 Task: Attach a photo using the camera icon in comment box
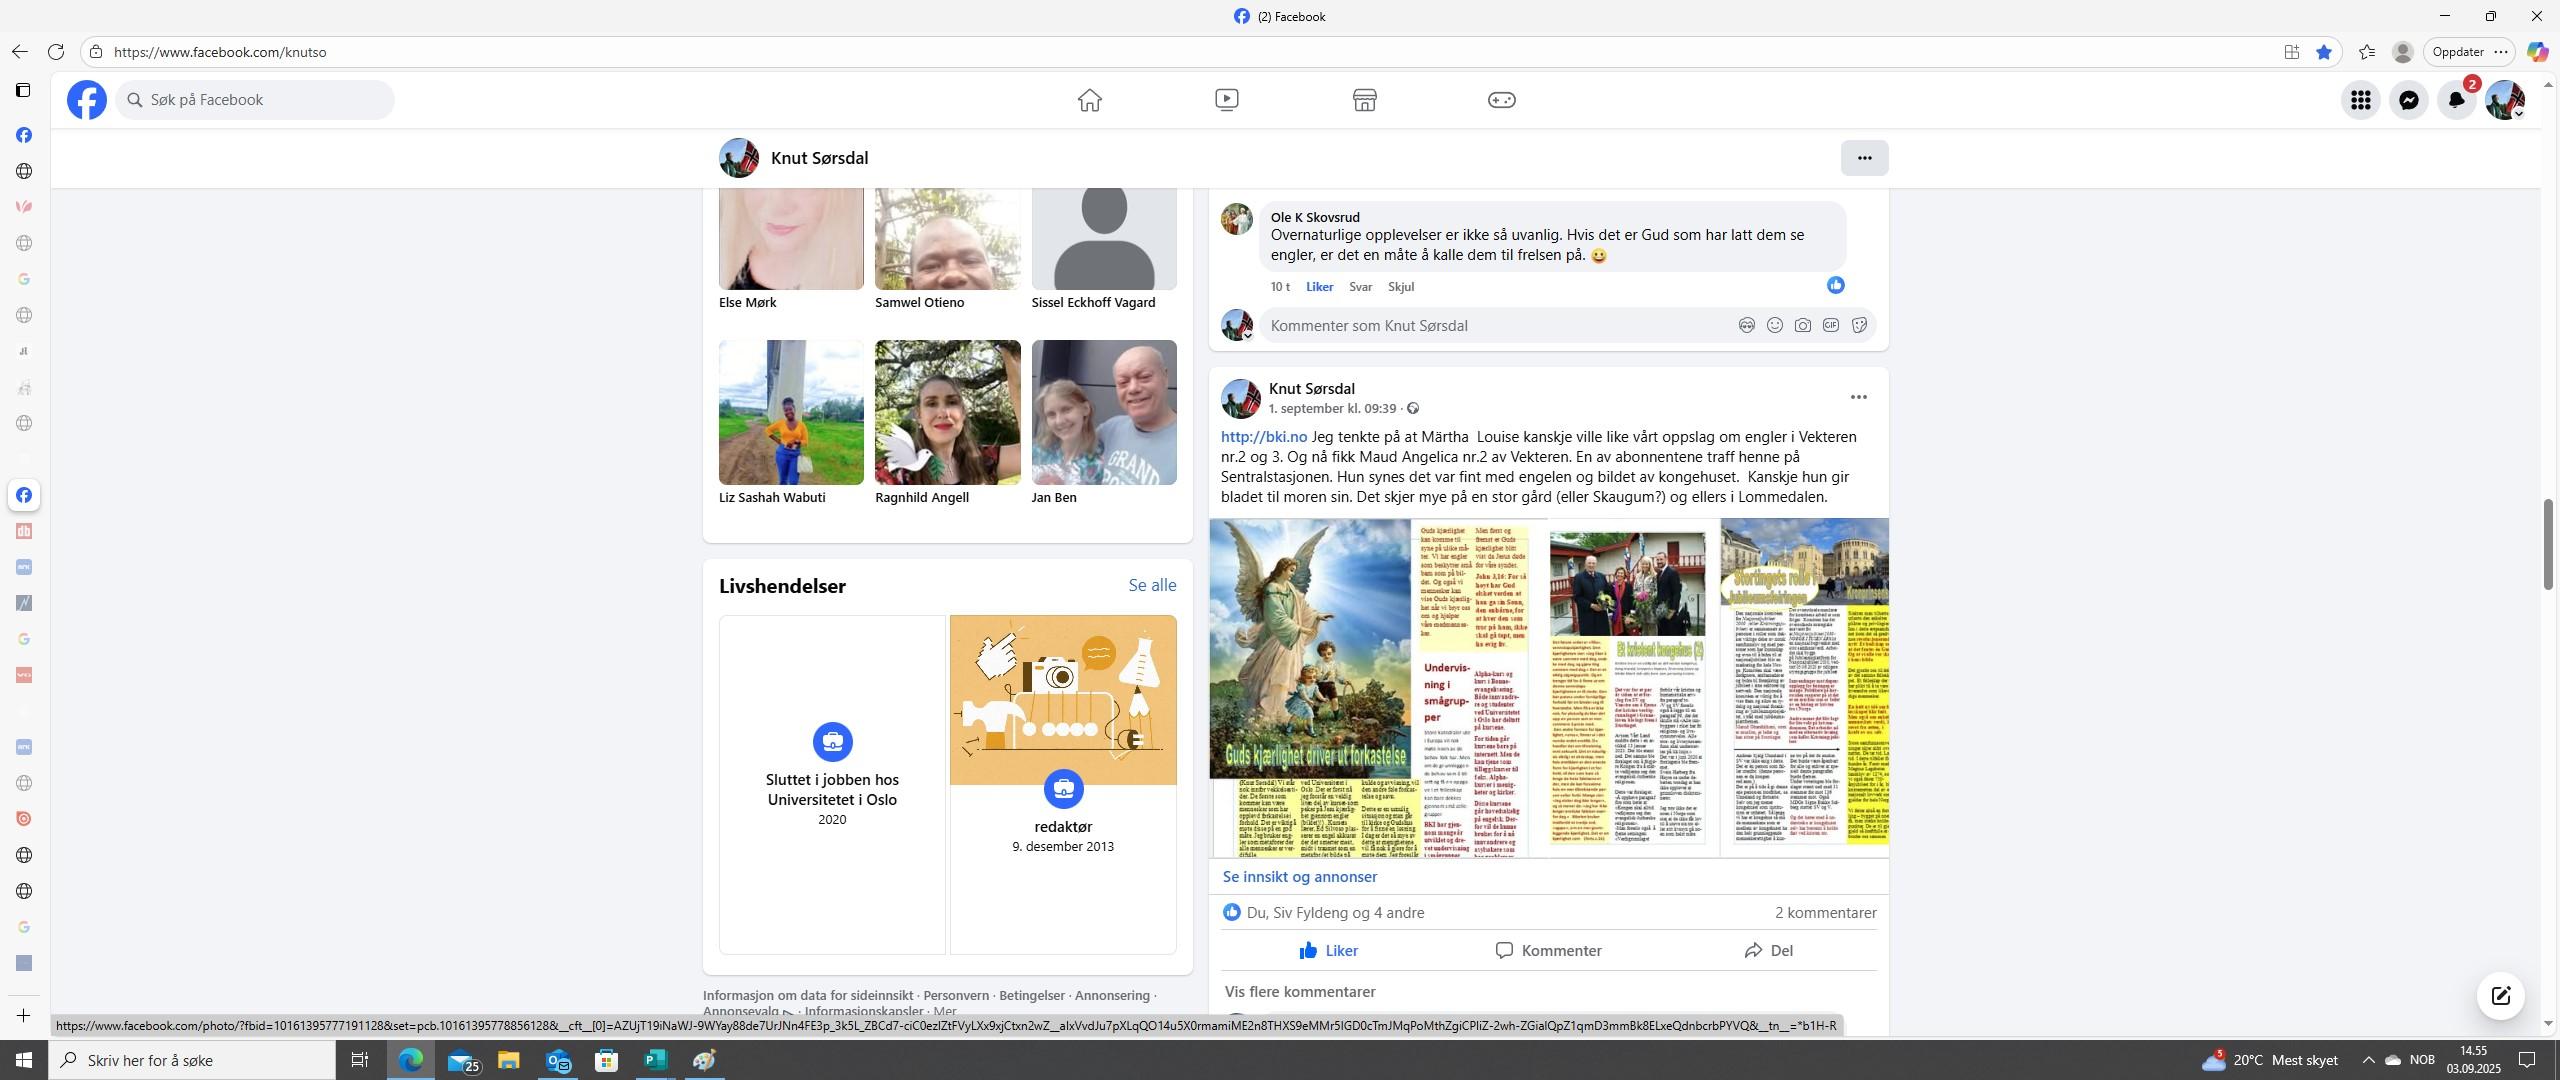1802,326
